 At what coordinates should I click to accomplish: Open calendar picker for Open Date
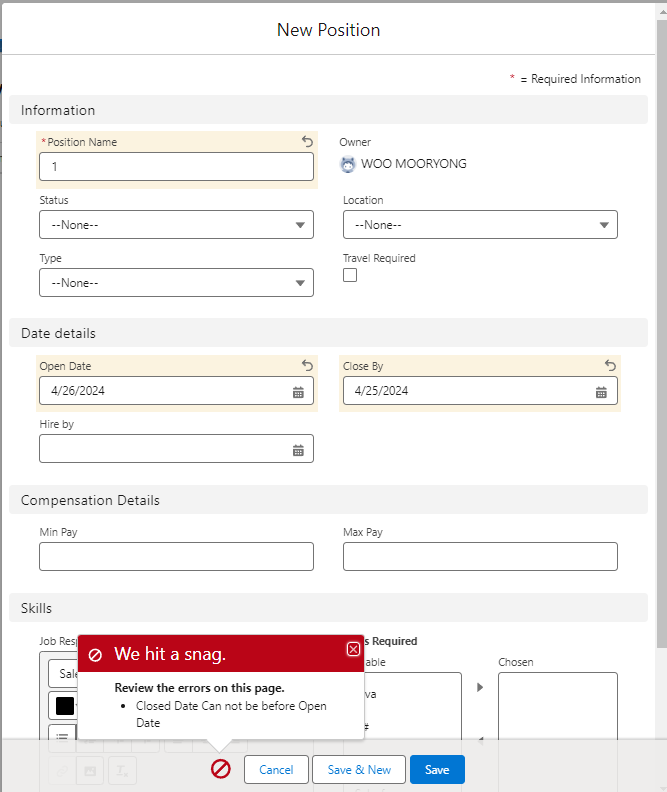coord(298,392)
